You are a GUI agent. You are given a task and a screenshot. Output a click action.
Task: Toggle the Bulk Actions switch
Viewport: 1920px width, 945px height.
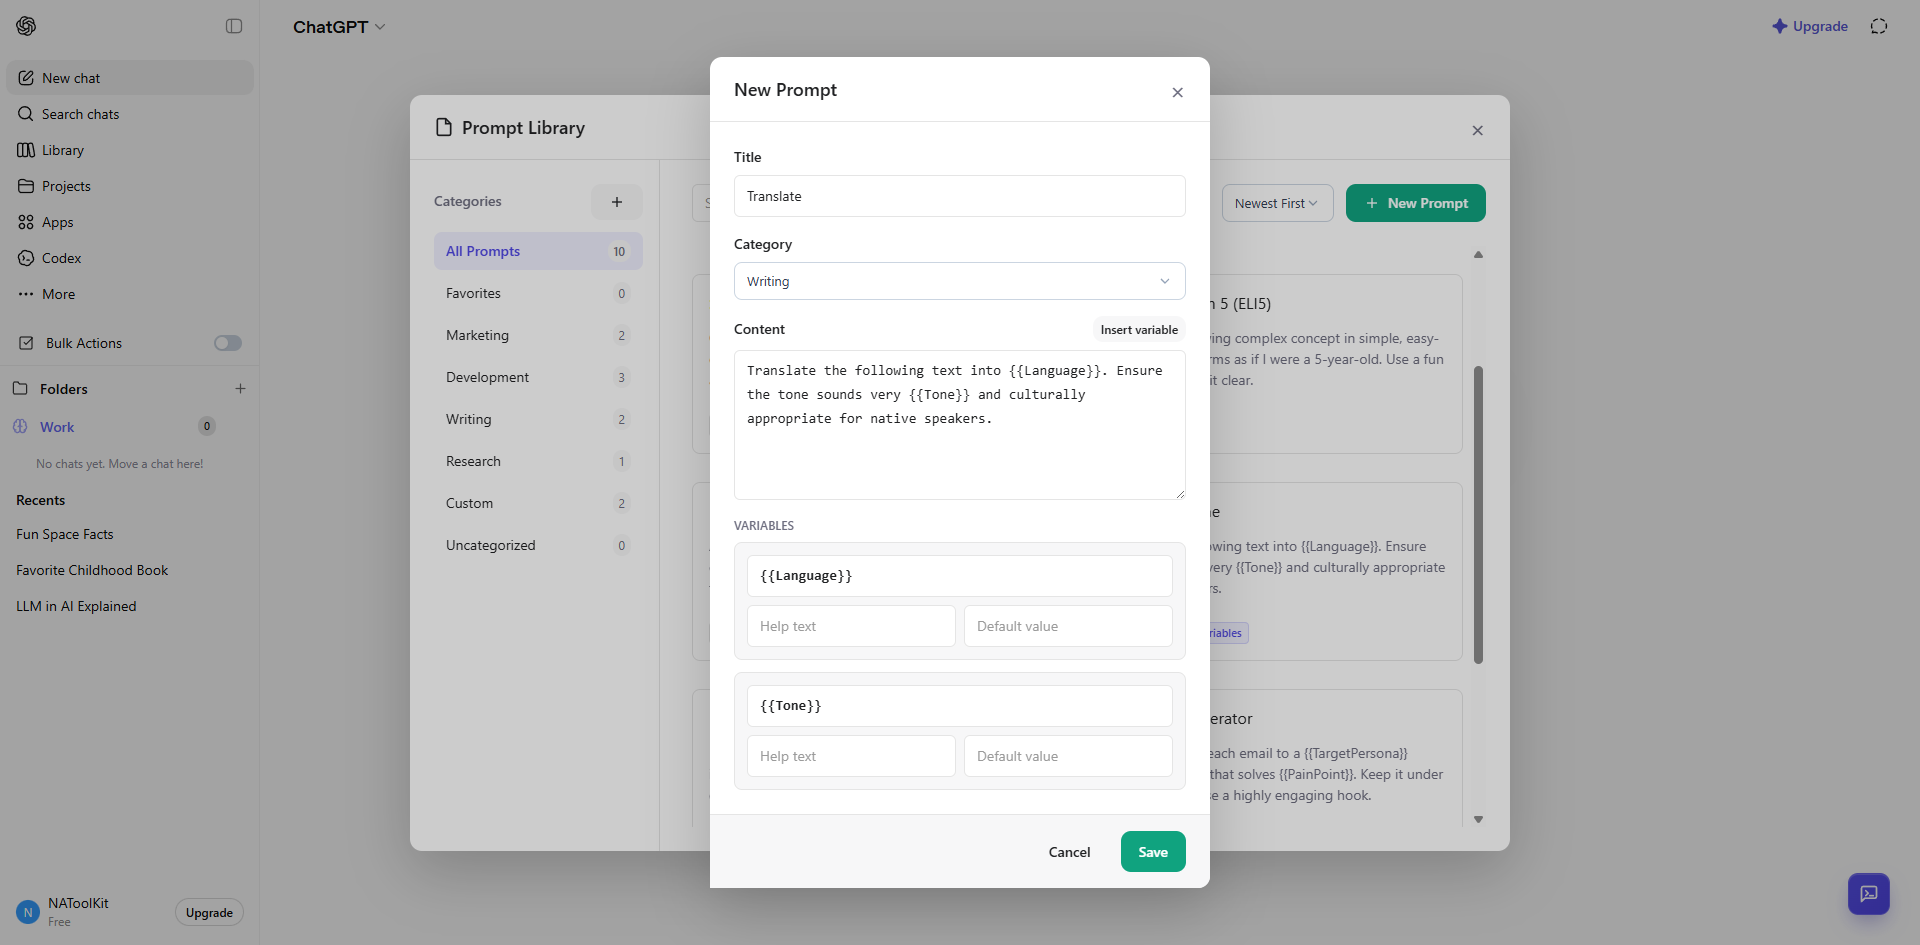coord(228,343)
